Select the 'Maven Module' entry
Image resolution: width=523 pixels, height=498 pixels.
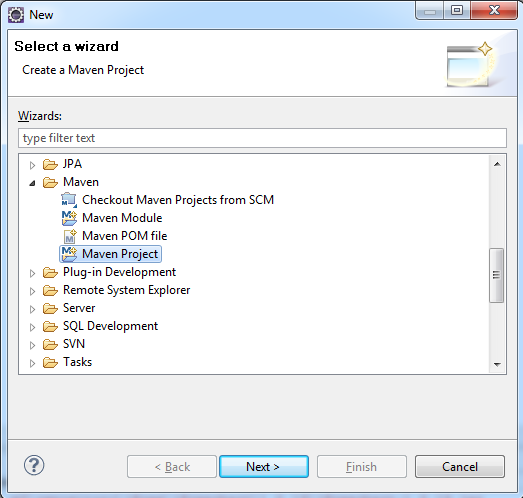[x=122, y=218]
